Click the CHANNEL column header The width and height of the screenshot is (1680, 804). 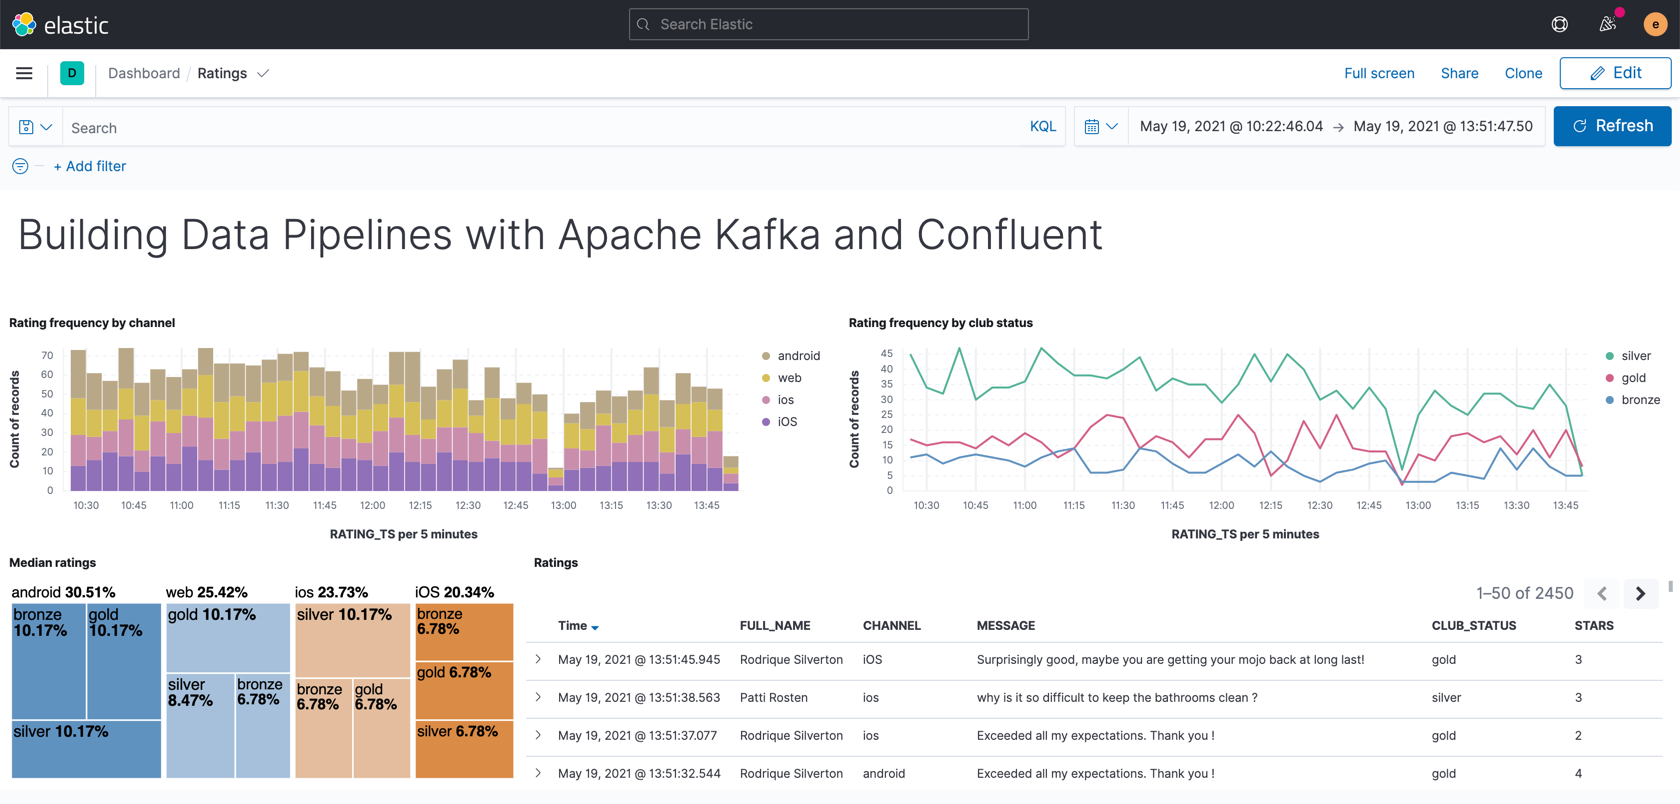click(892, 626)
